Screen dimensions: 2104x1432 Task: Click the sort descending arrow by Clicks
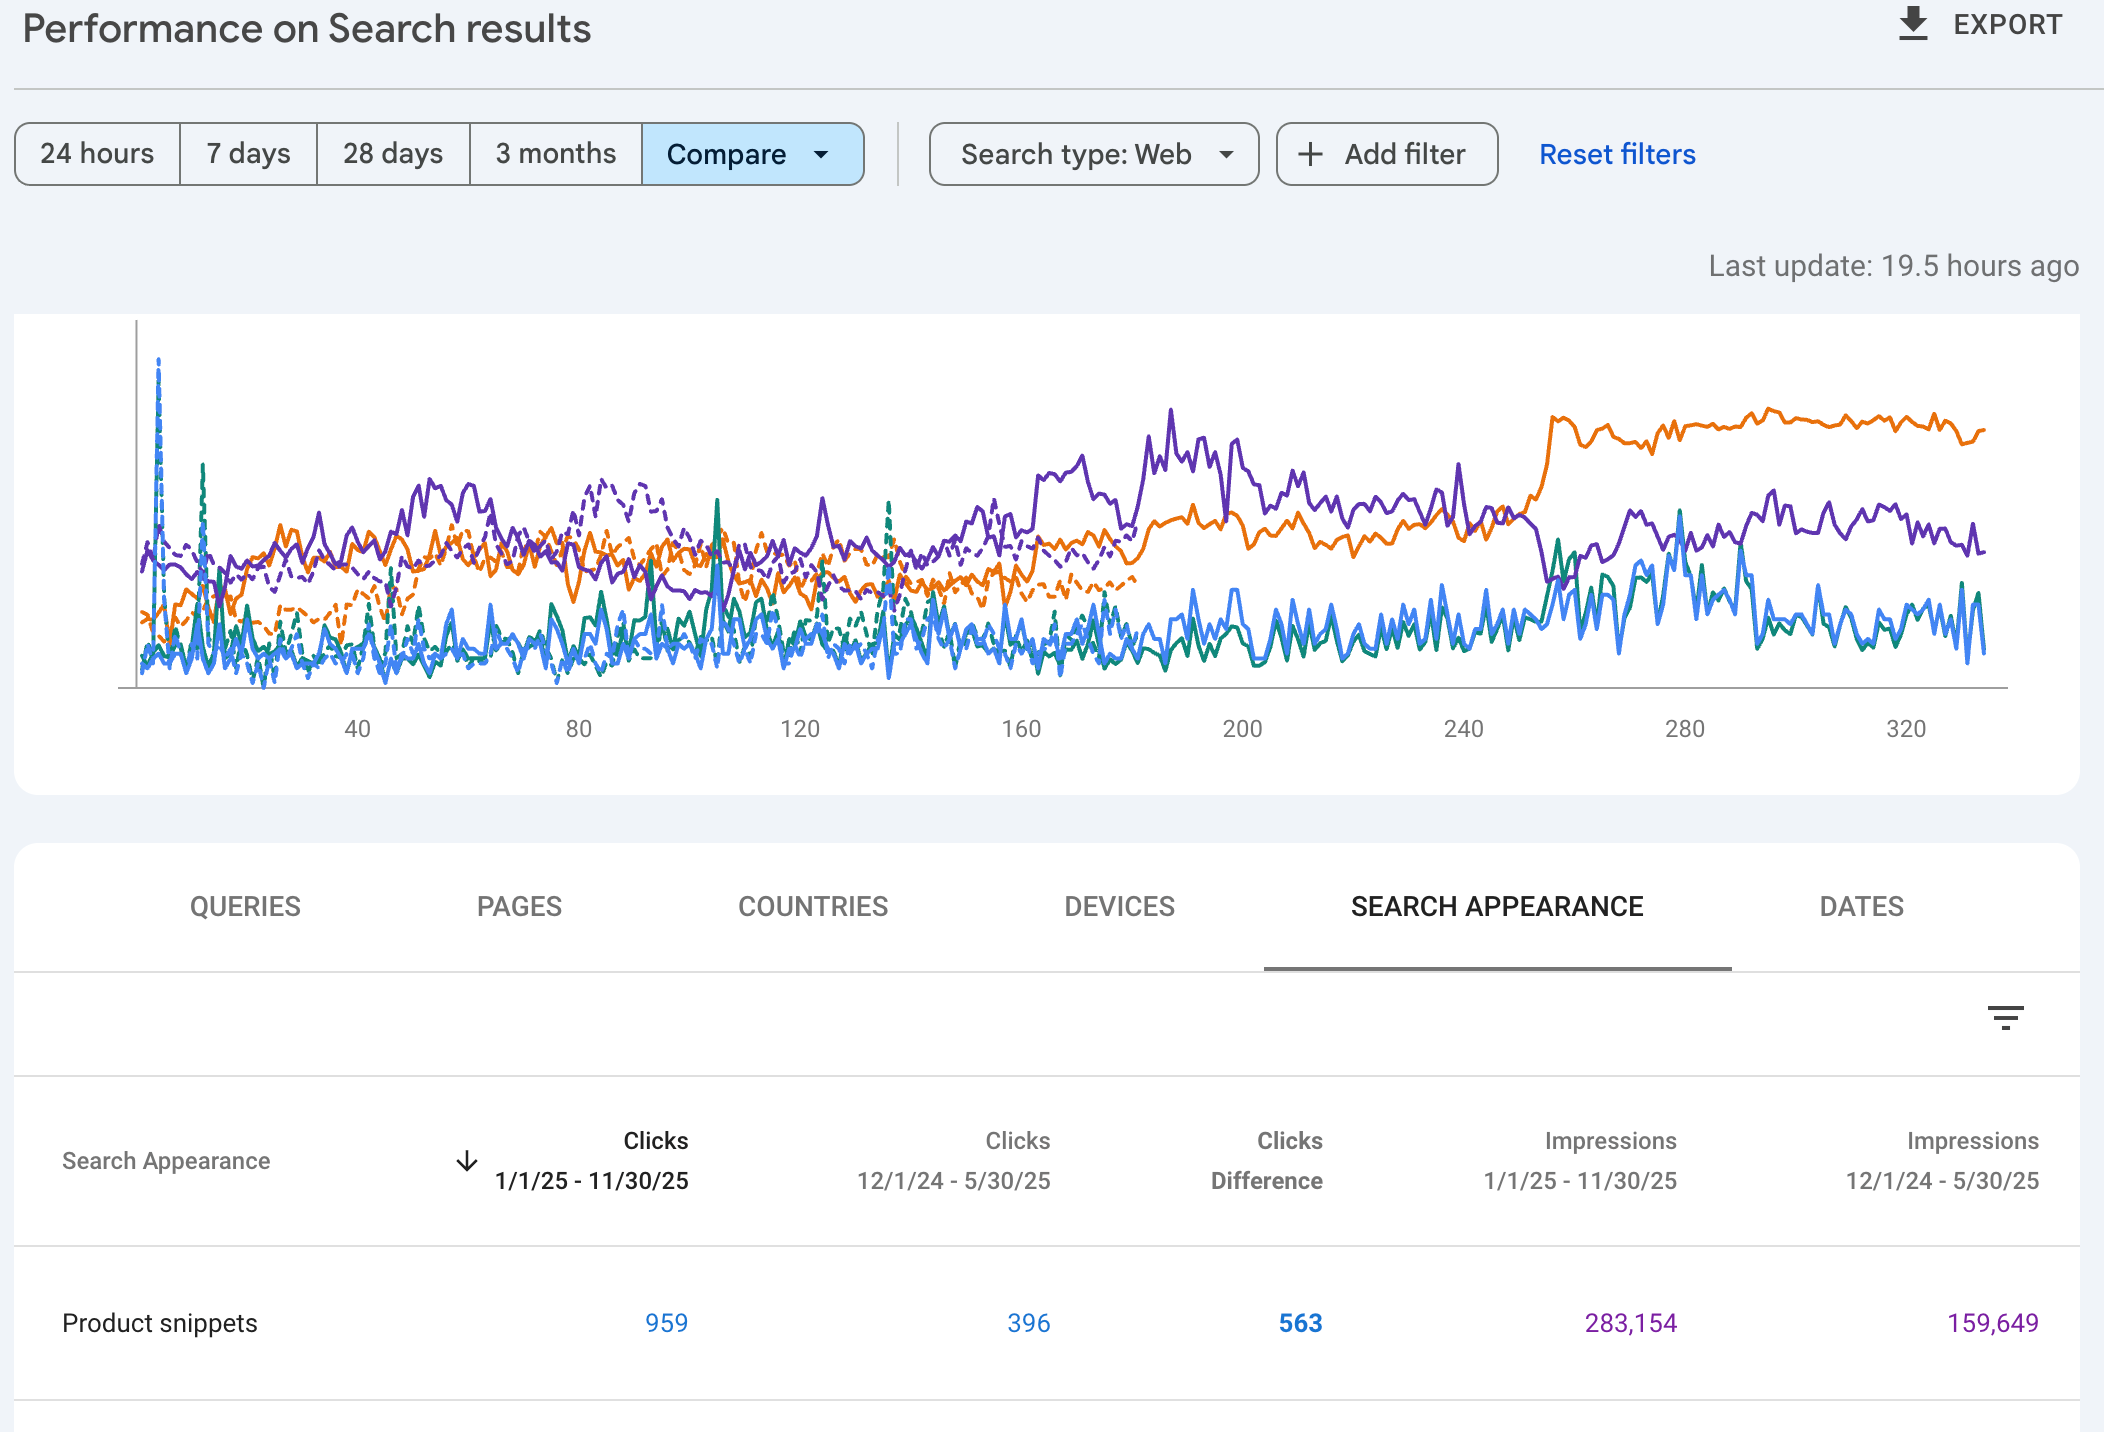click(467, 1161)
